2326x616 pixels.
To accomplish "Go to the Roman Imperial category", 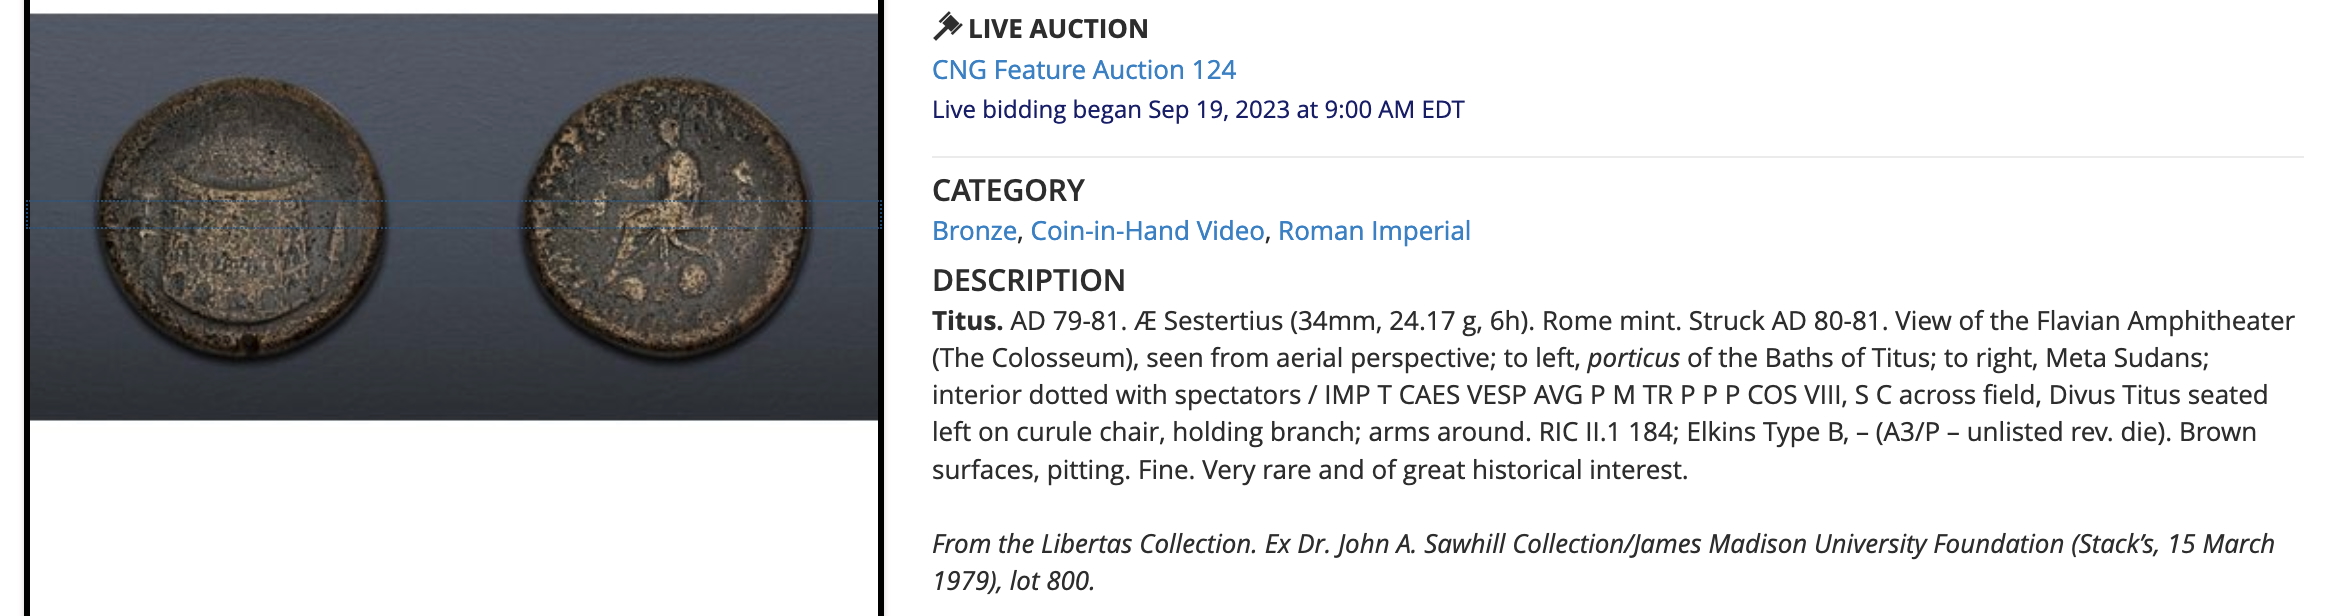I will tap(1373, 231).
